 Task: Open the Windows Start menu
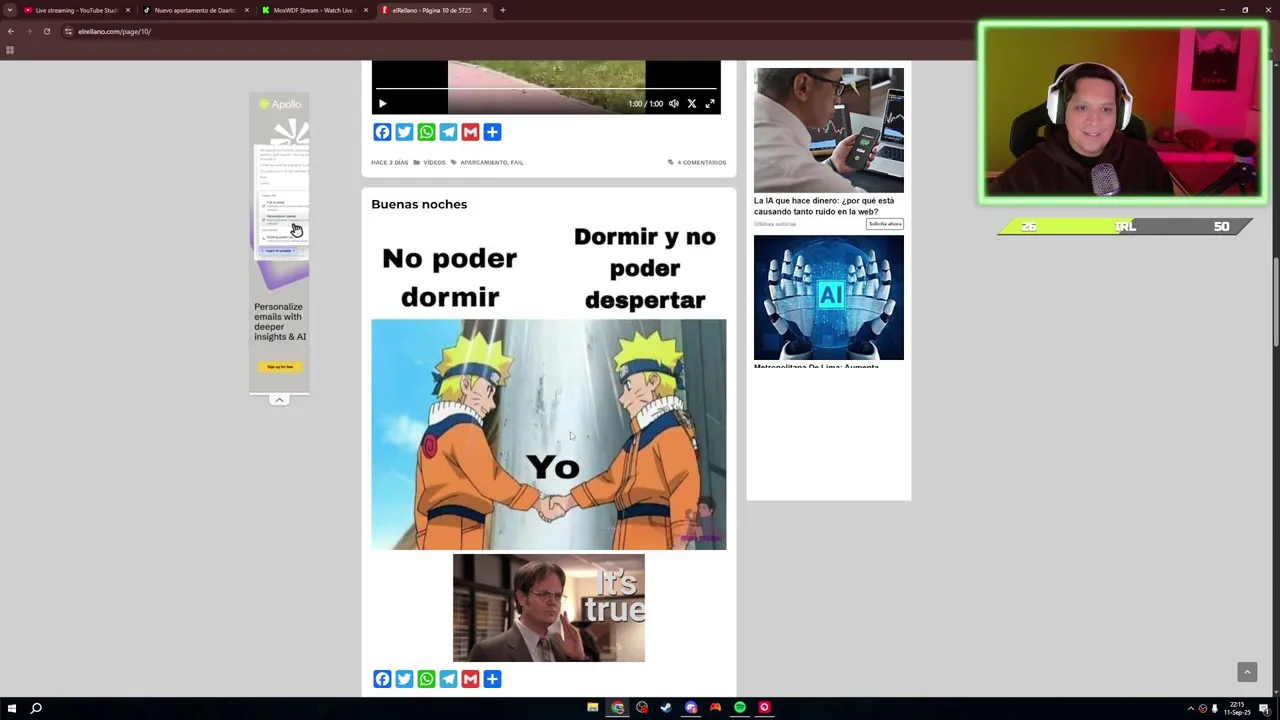11,708
